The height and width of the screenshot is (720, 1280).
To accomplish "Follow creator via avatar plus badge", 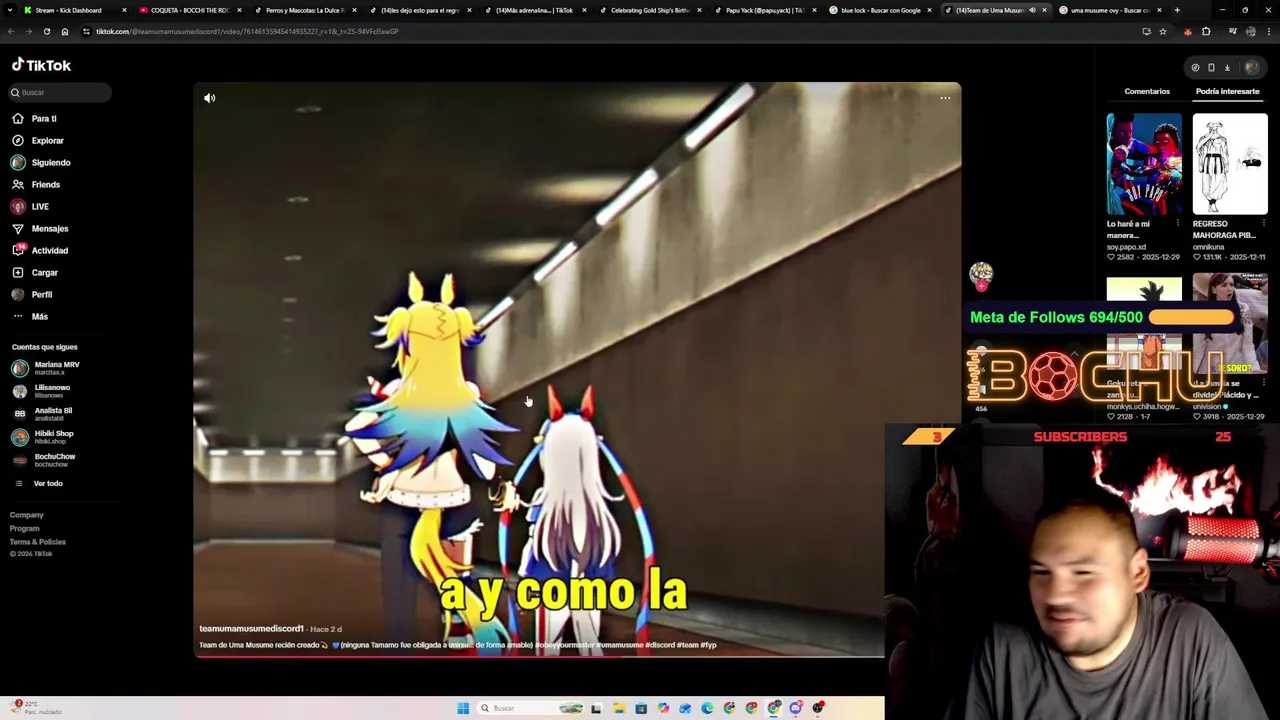I will [x=981, y=286].
